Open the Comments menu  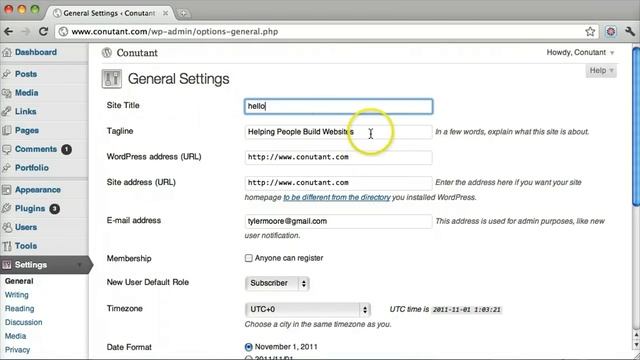pyautogui.click(x=36, y=149)
